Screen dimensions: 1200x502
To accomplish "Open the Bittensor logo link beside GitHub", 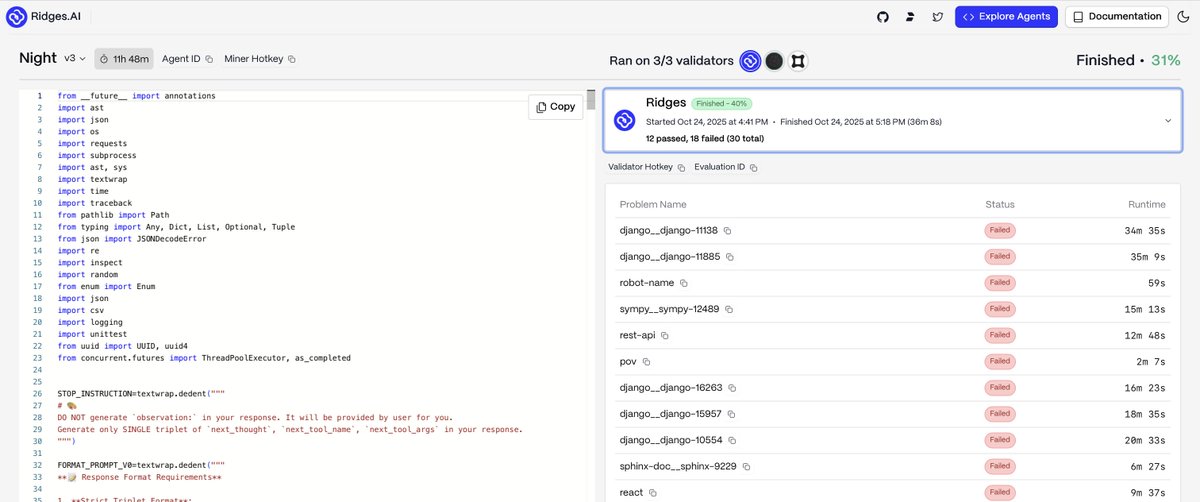I will coord(910,17).
